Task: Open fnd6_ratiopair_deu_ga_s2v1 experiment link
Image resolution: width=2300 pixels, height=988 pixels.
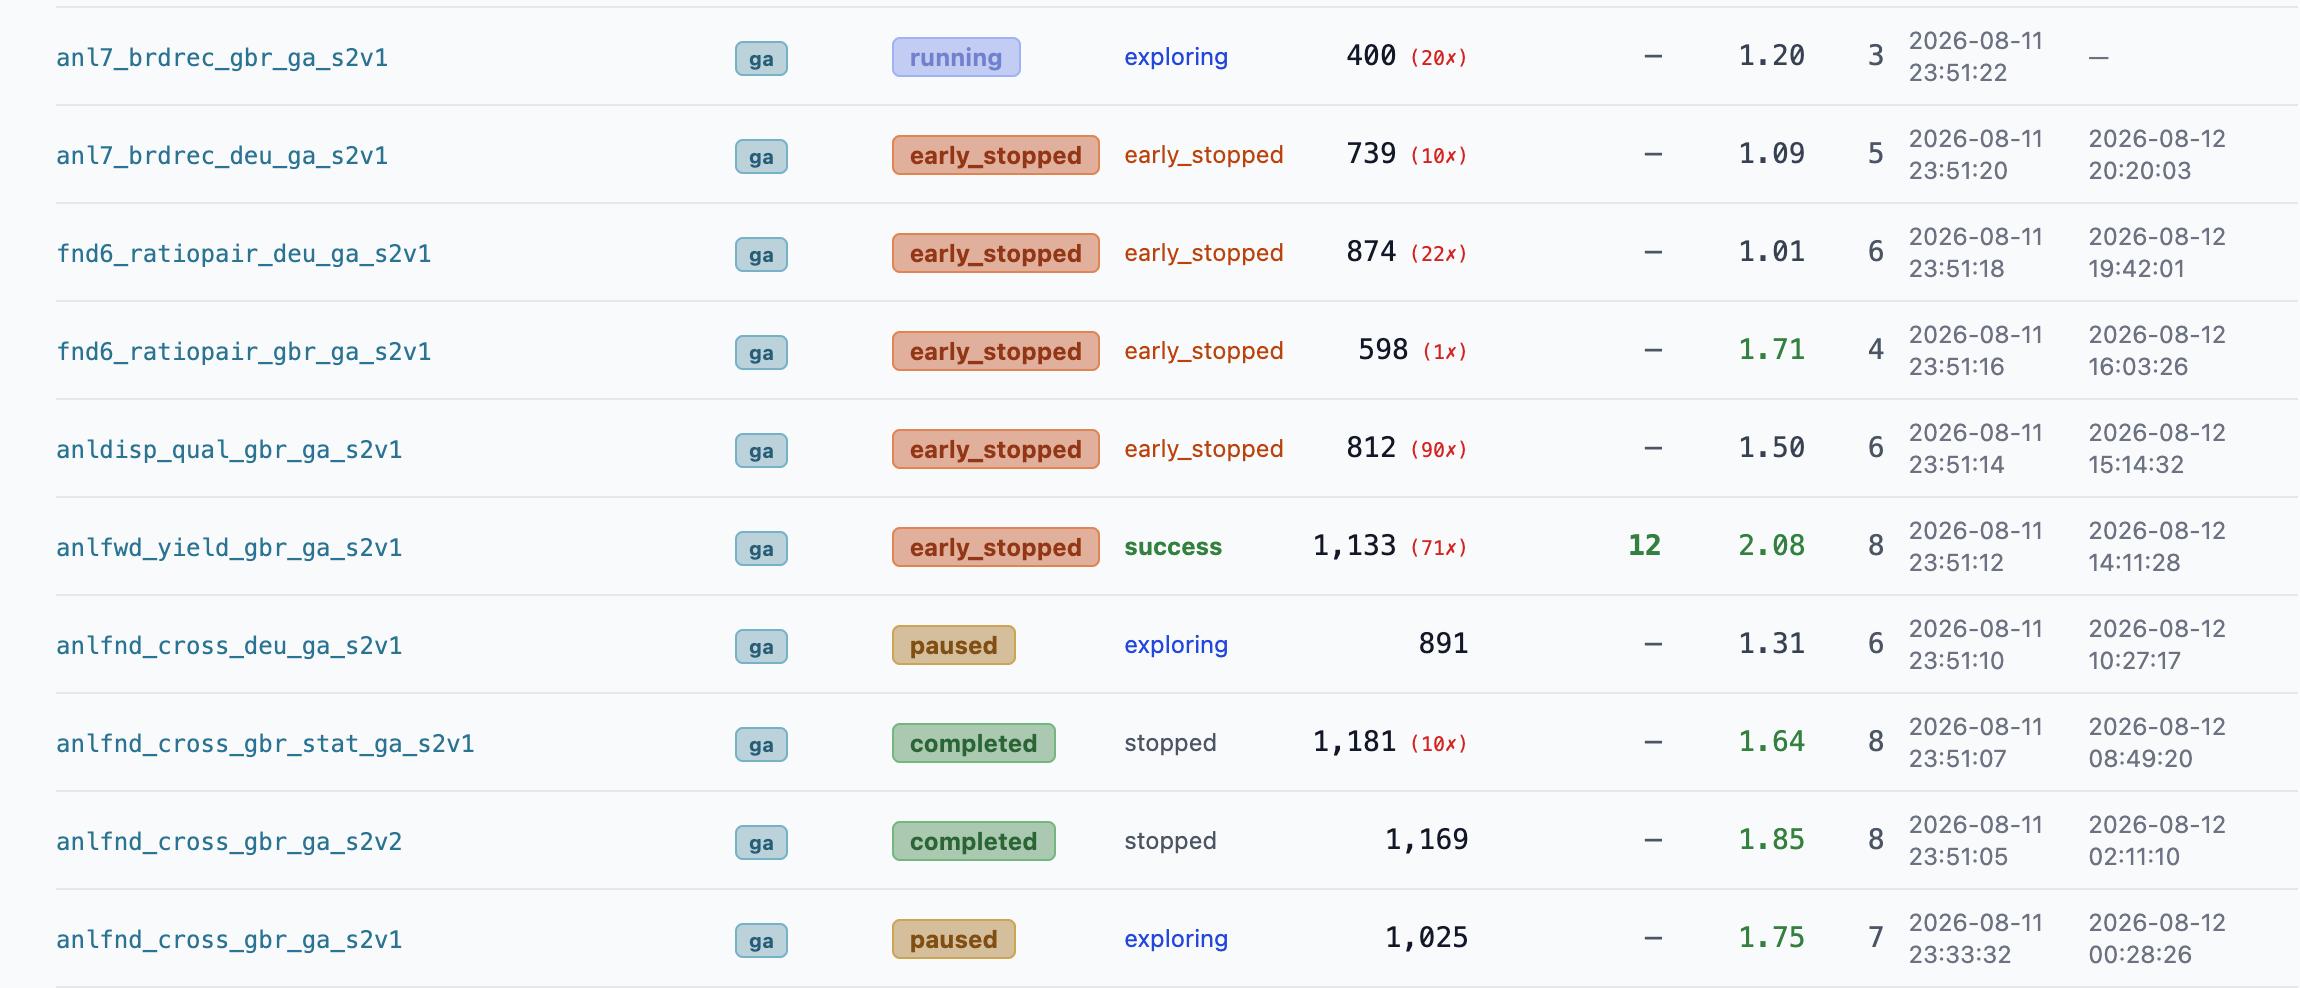Action: [244, 254]
